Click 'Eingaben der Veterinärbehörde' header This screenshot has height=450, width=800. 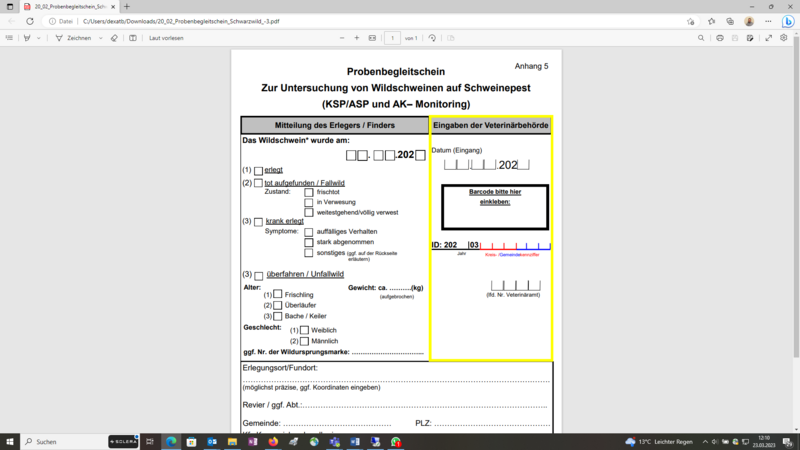tap(491, 125)
